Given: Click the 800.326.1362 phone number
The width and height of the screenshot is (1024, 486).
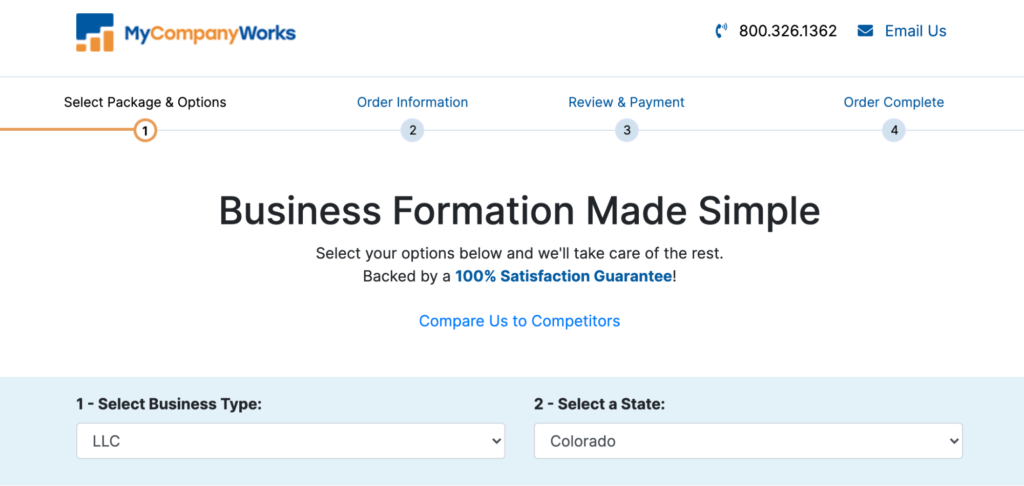Looking at the screenshot, I should [x=788, y=31].
